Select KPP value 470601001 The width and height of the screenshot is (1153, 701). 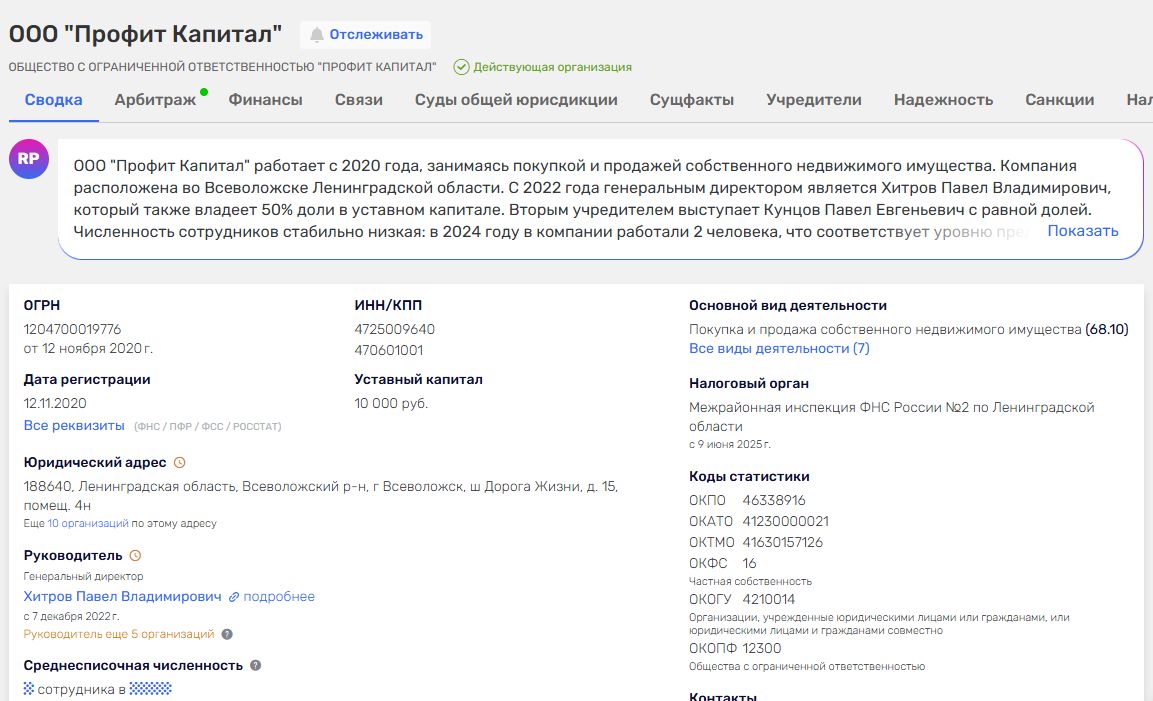pyautogui.click(x=389, y=351)
